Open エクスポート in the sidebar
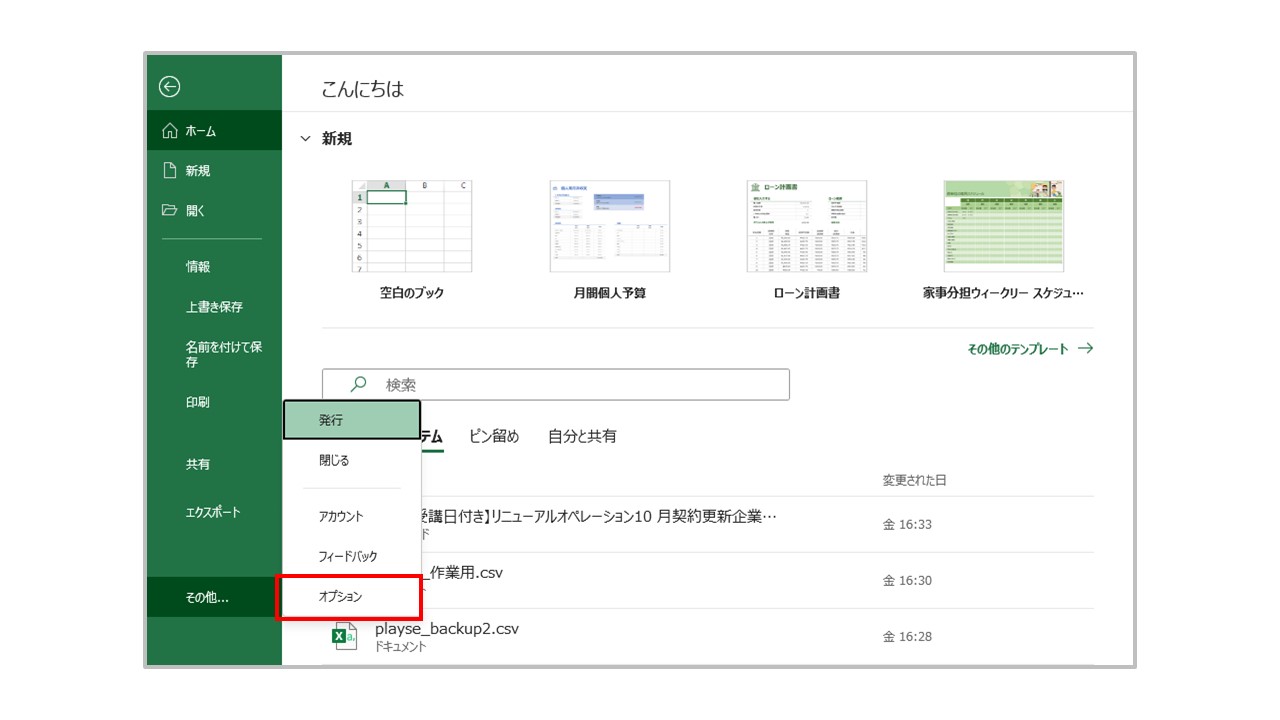The width and height of the screenshot is (1280, 720). pos(214,512)
